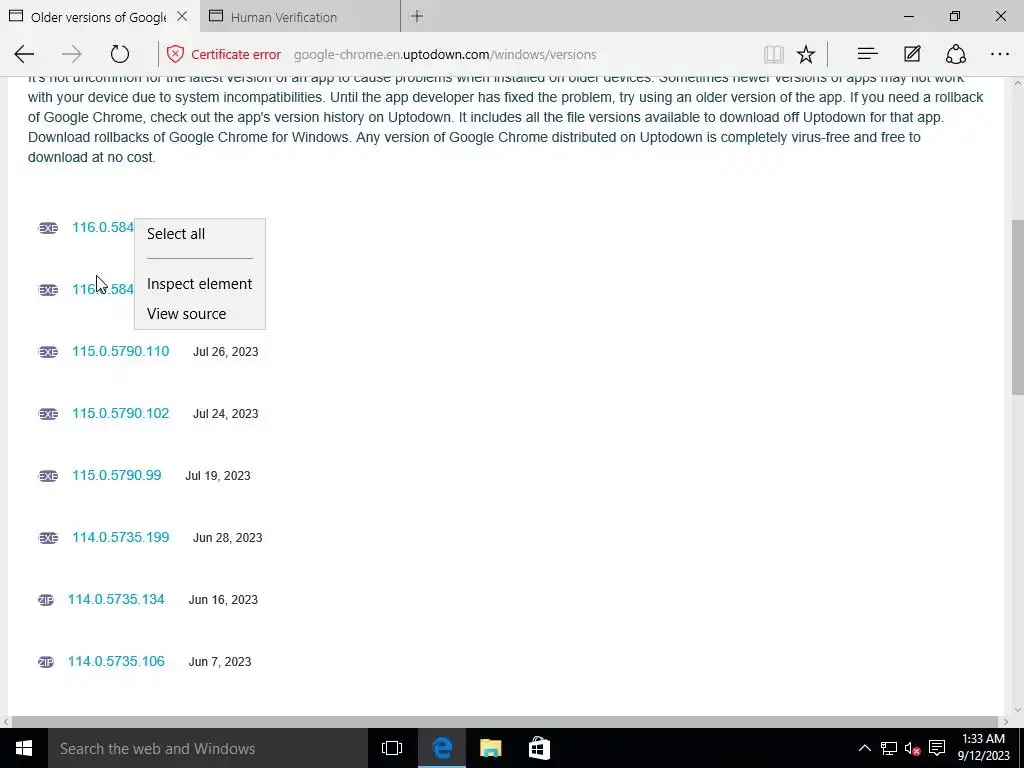Make a Web Note with pen icon

tap(912, 54)
